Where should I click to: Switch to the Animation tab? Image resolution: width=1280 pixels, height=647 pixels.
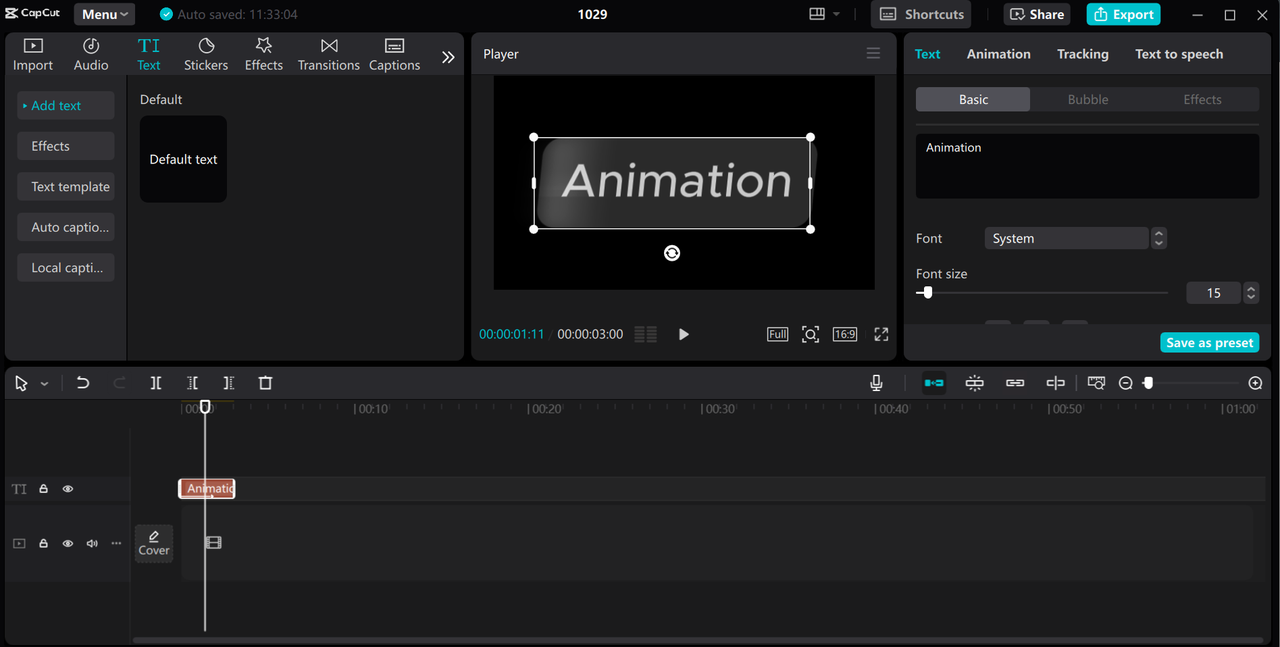(x=999, y=54)
